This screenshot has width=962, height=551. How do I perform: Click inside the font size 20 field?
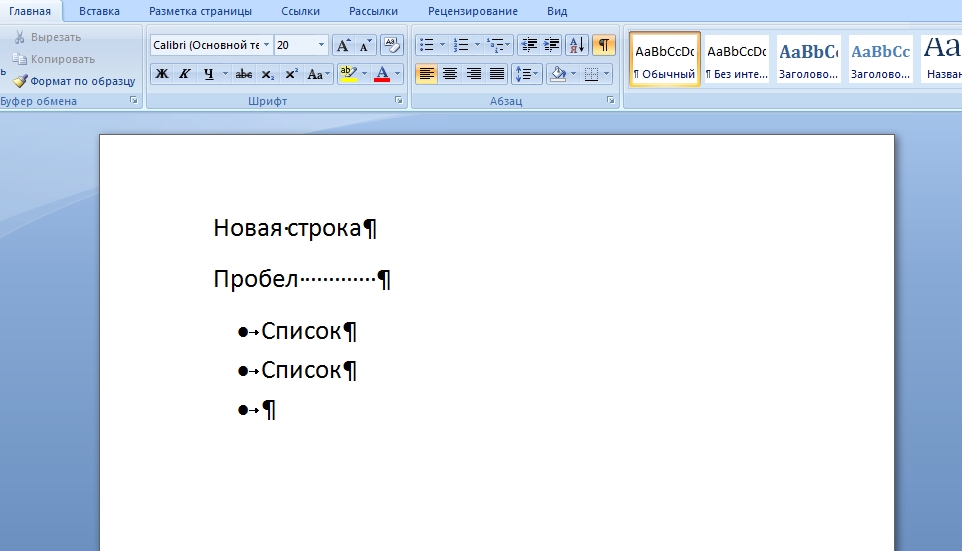(x=295, y=45)
